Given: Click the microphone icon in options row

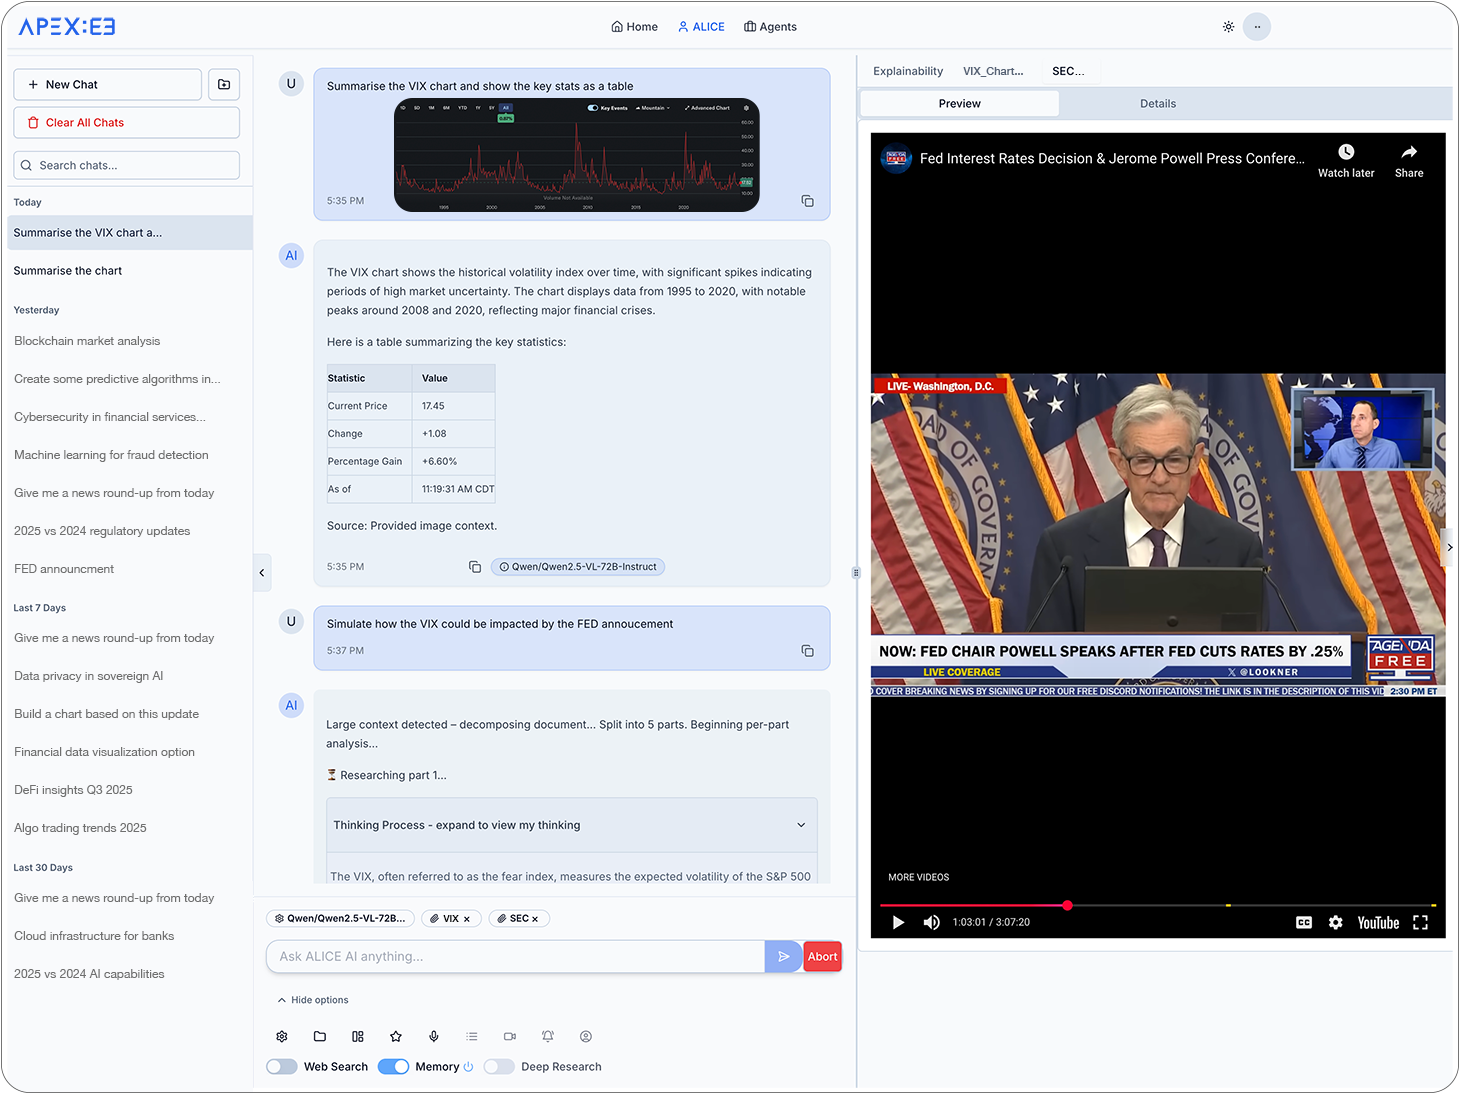Looking at the screenshot, I should (434, 1037).
